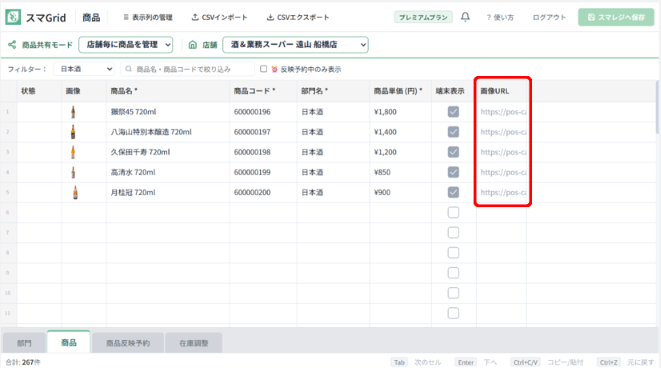
Task: Check the 端末表示 box in row 7
Action: tap(453, 233)
